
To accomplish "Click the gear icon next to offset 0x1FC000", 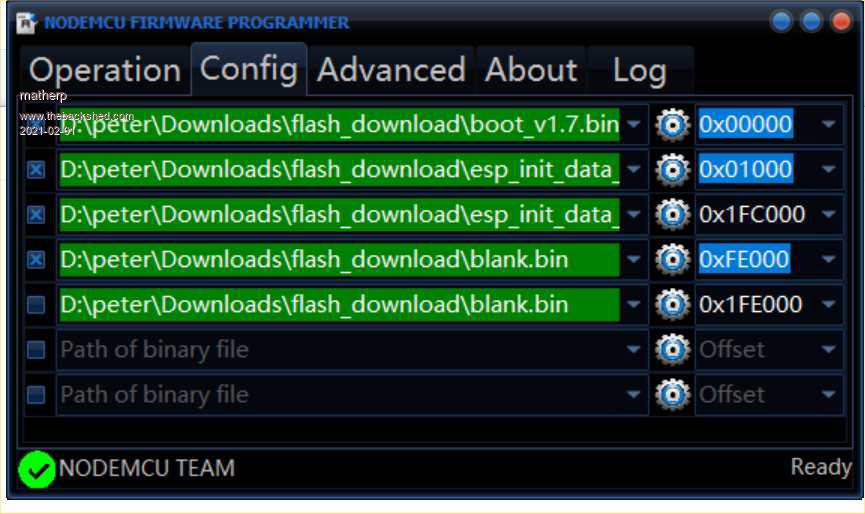I will click(x=673, y=215).
